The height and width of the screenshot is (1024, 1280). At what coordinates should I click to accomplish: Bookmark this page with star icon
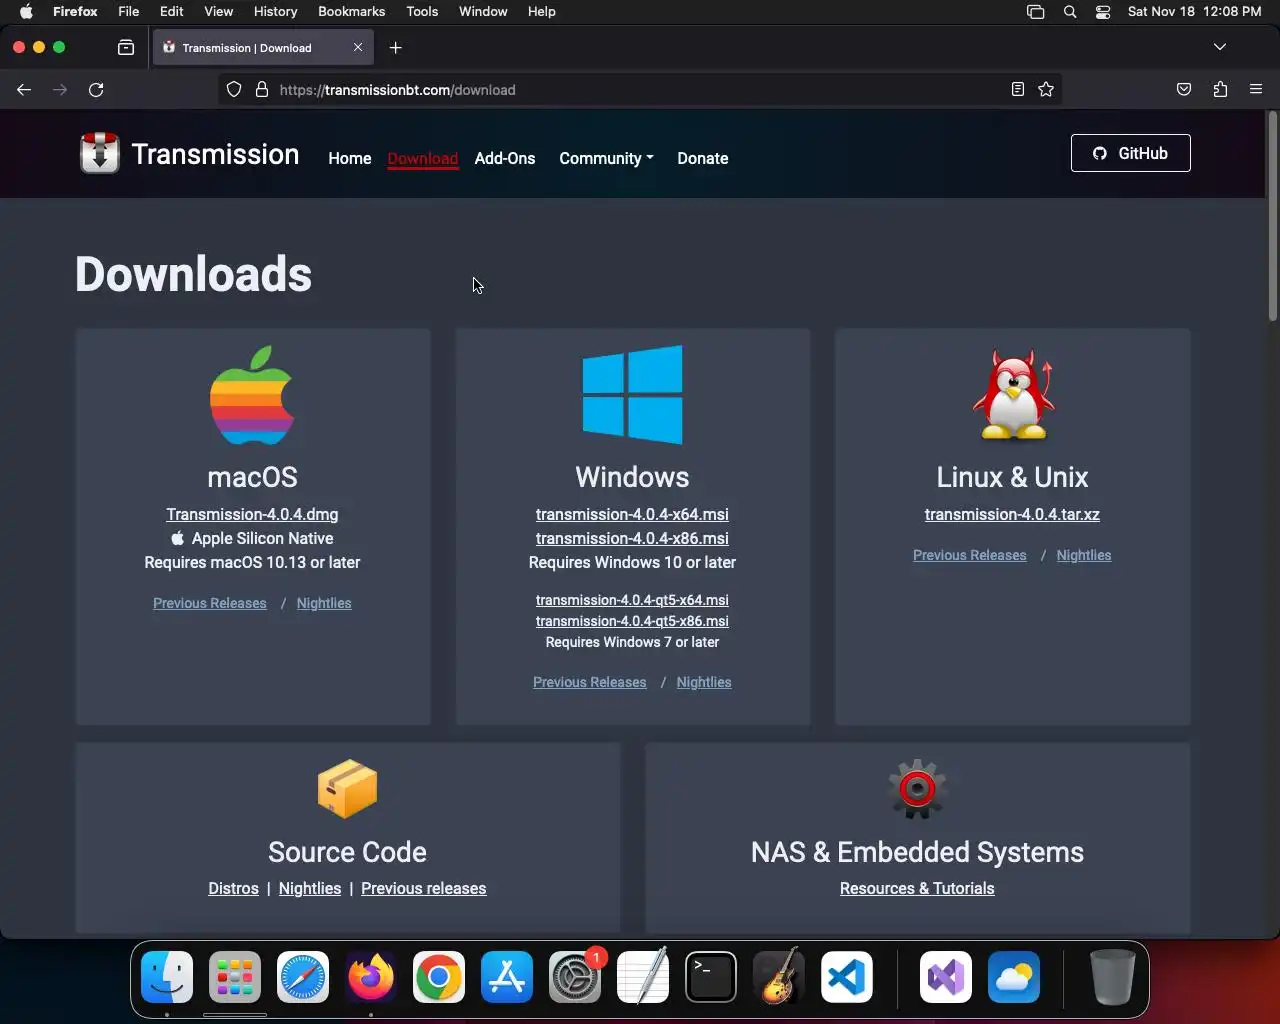click(1046, 89)
